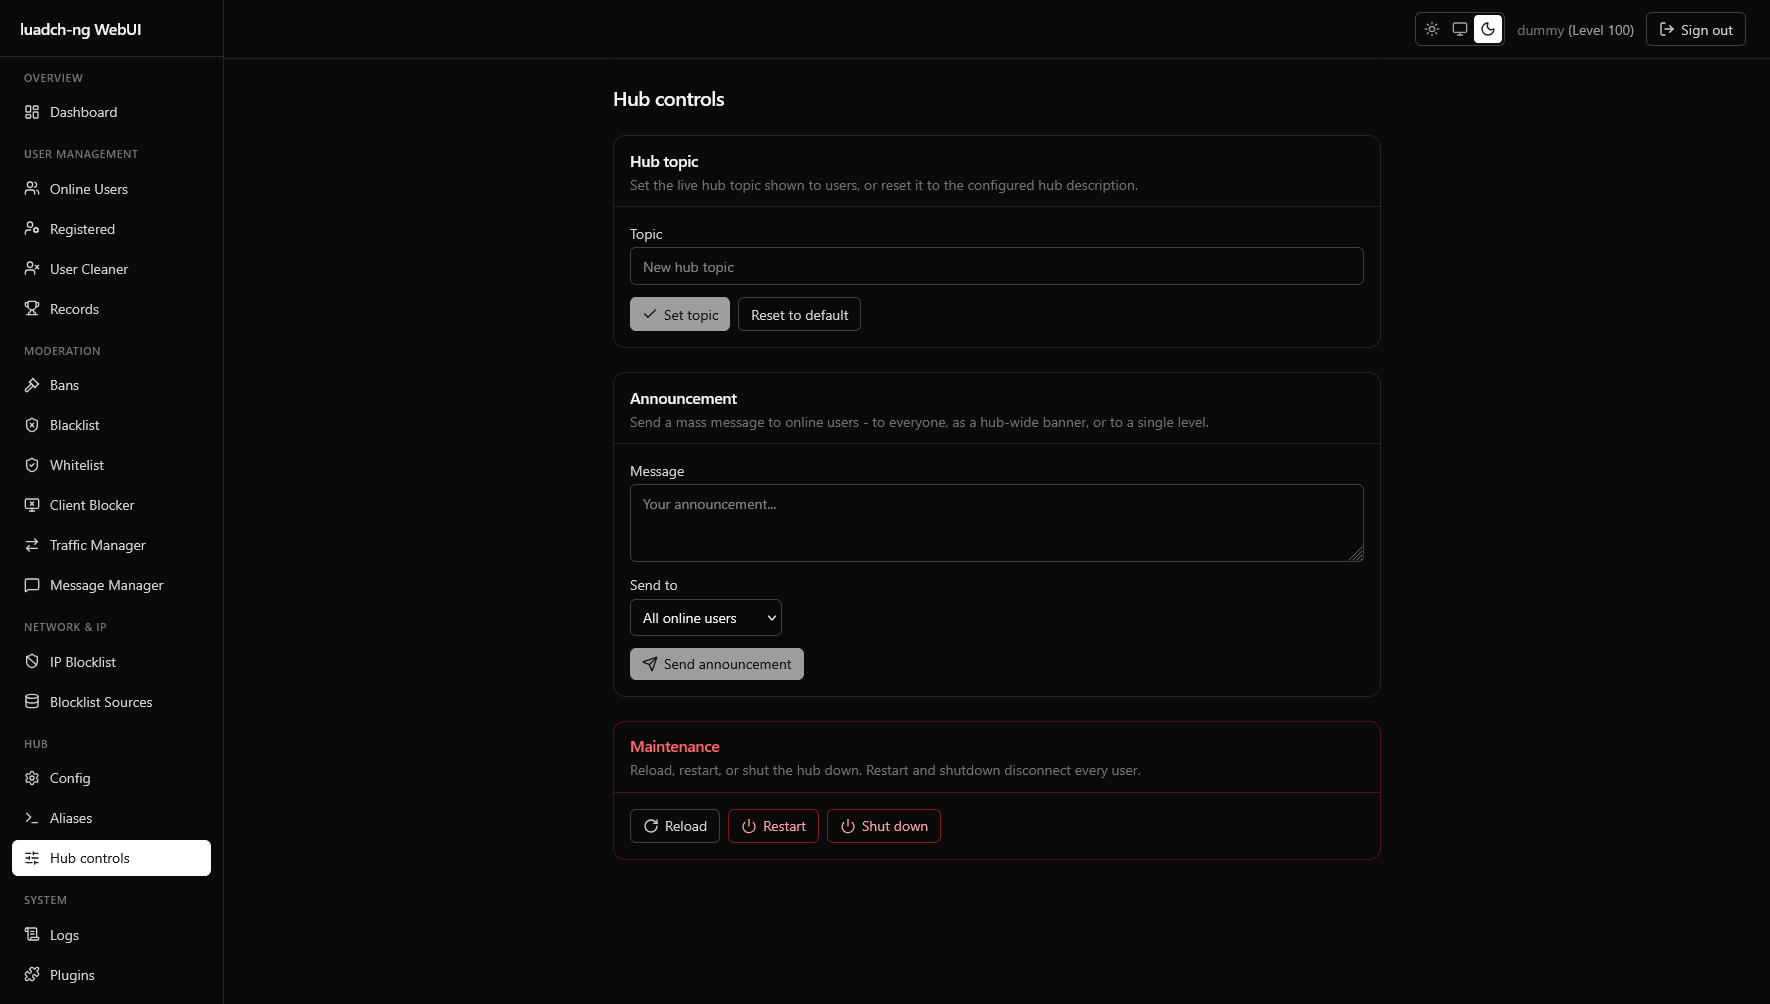Image resolution: width=1770 pixels, height=1004 pixels.
Task: Click the Announcement section heading
Action: [x=683, y=398]
